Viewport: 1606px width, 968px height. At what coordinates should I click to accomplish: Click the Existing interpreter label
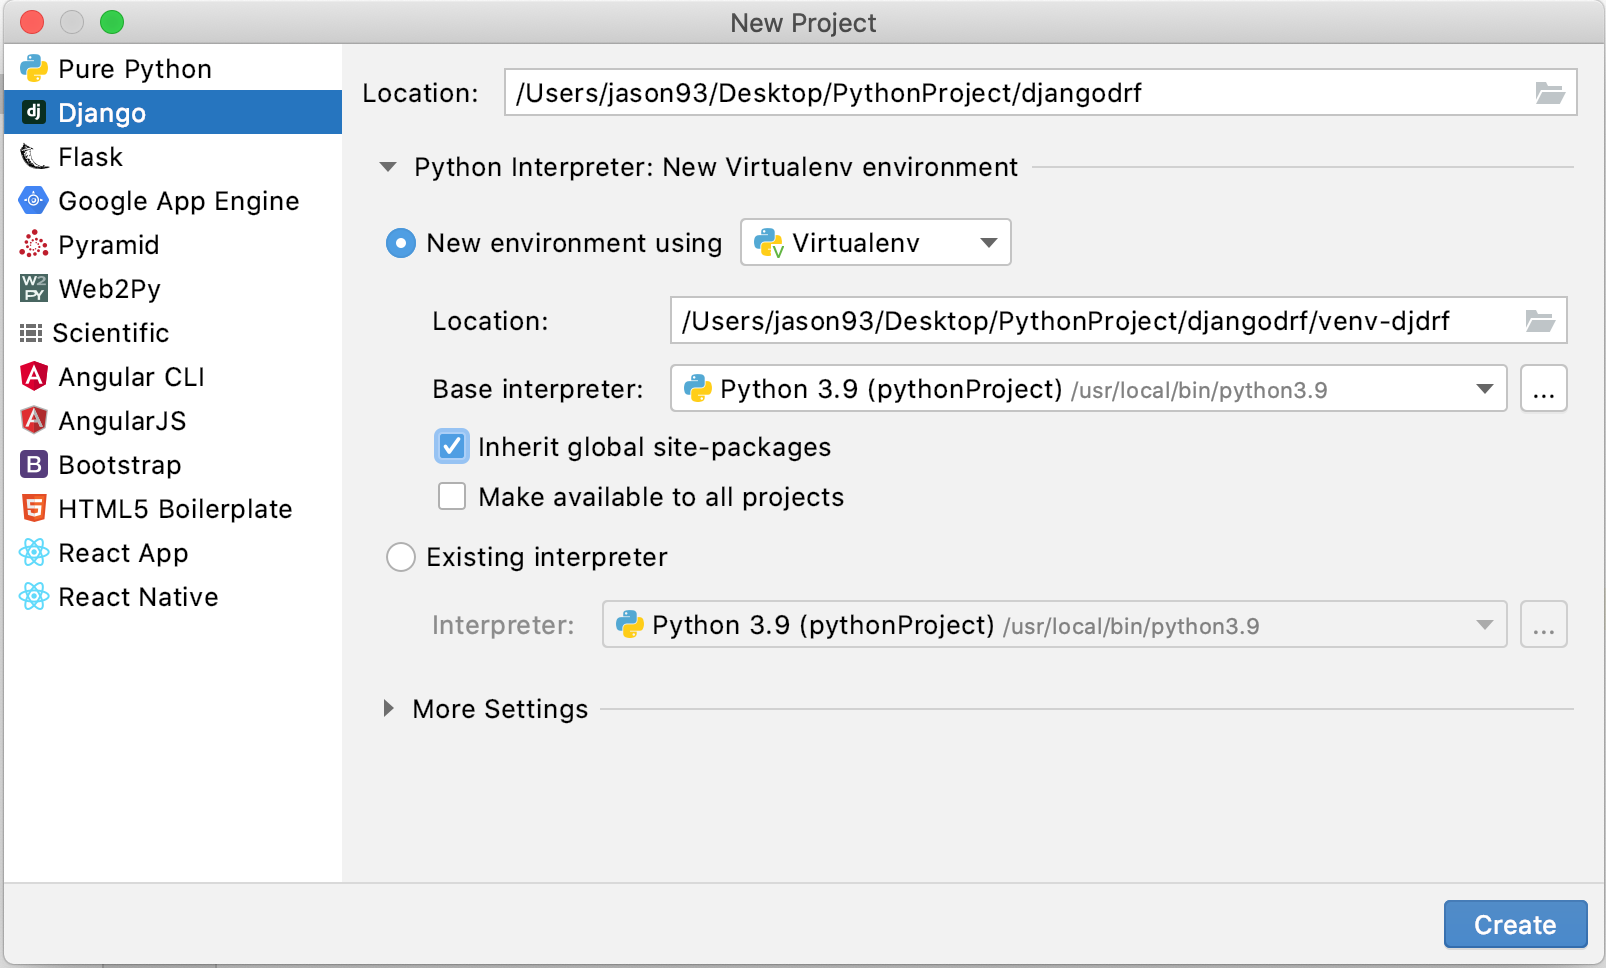547,557
